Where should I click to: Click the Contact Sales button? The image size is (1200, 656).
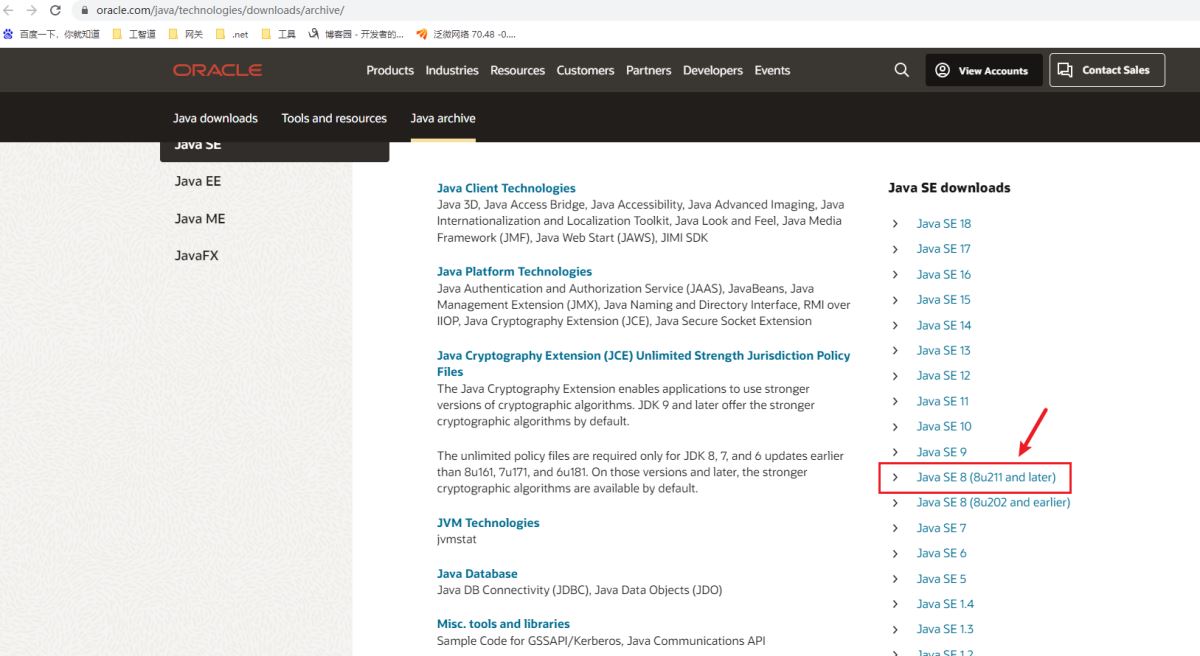point(1106,70)
